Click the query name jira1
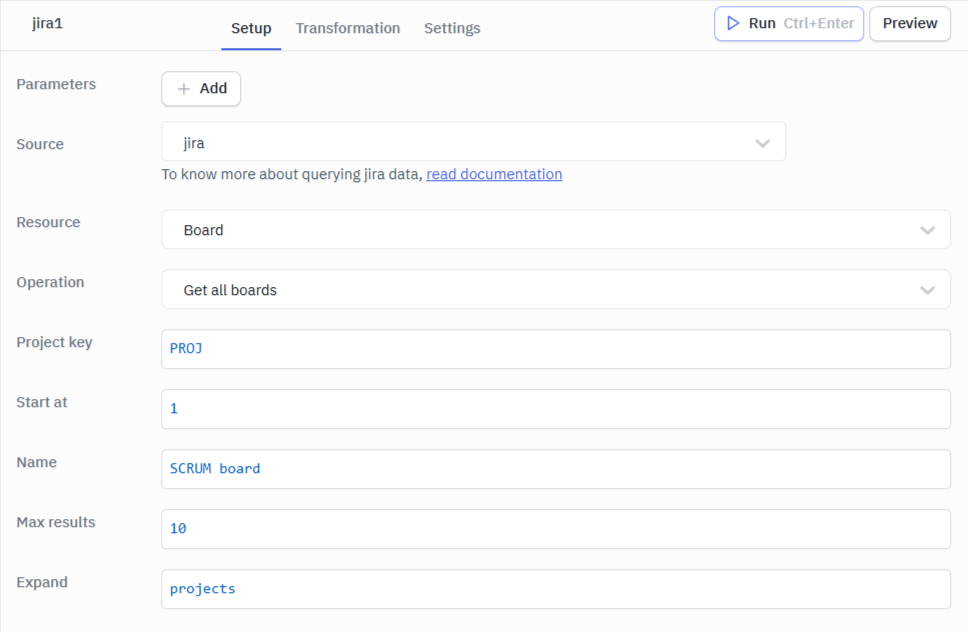The height and width of the screenshot is (632, 968). pyautogui.click(x=48, y=23)
